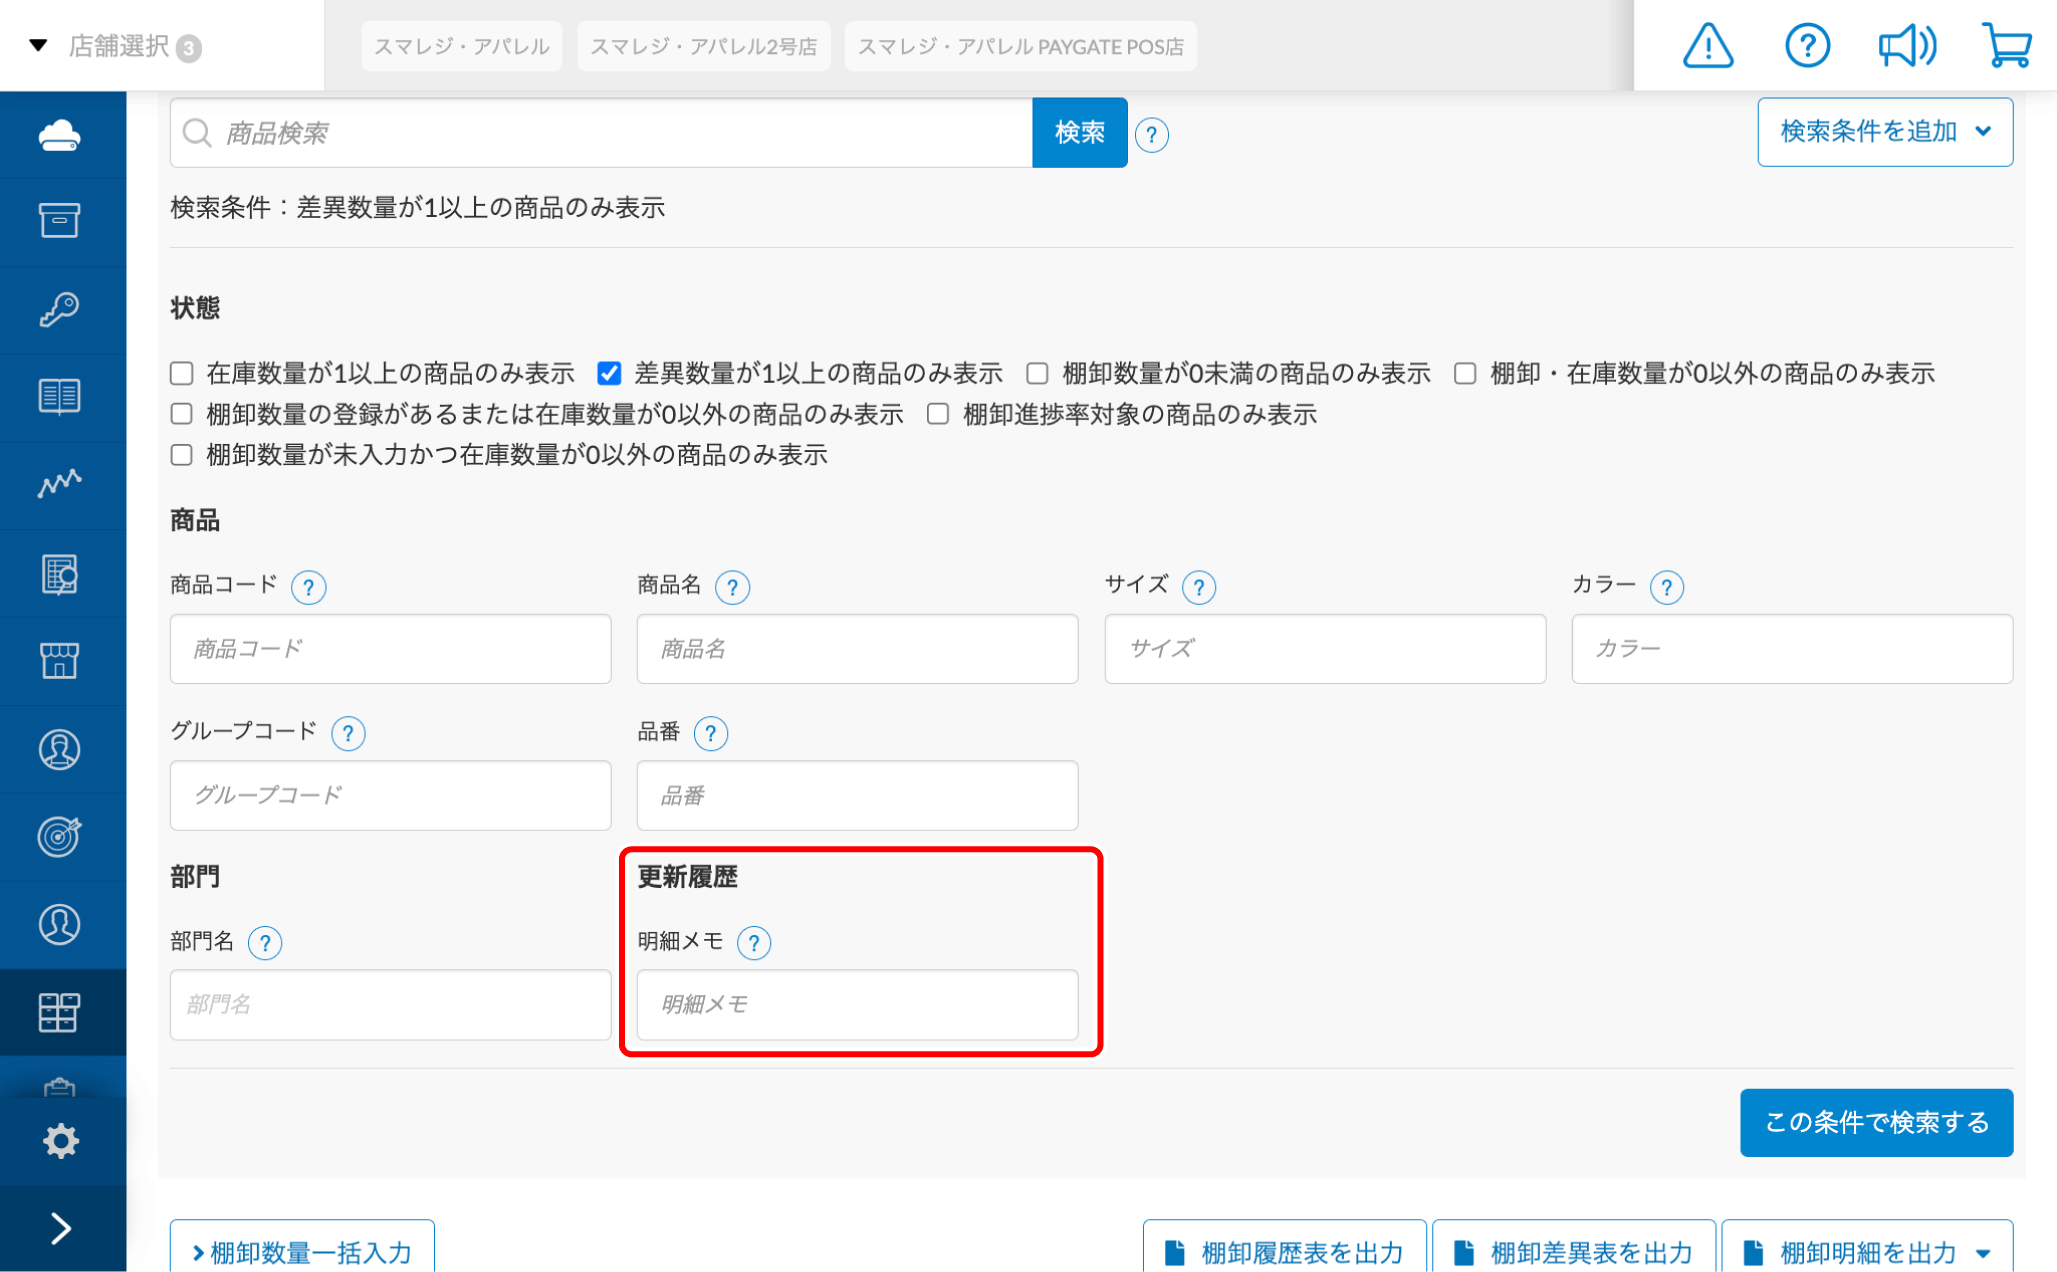This screenshot has width=2057, height=1272.
Task: Check 棚卸進捗率対象の商品のみ表示 checkbox
Action: coord(938,414)
